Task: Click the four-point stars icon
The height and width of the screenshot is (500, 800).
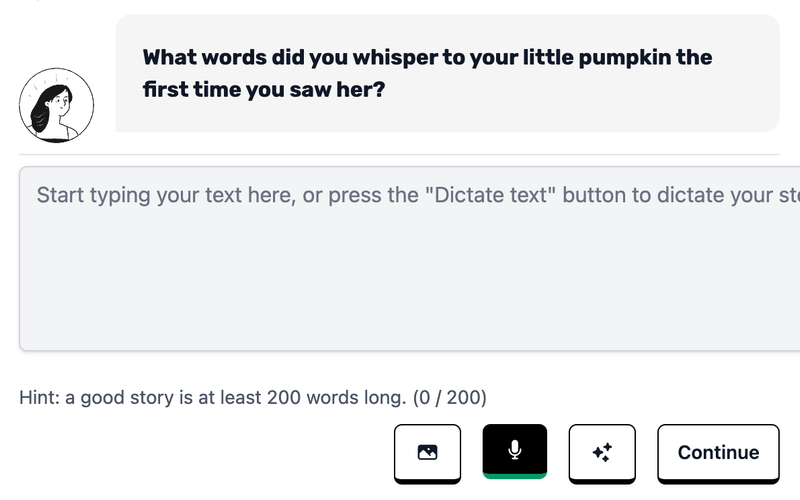Action: click(601, 452)
